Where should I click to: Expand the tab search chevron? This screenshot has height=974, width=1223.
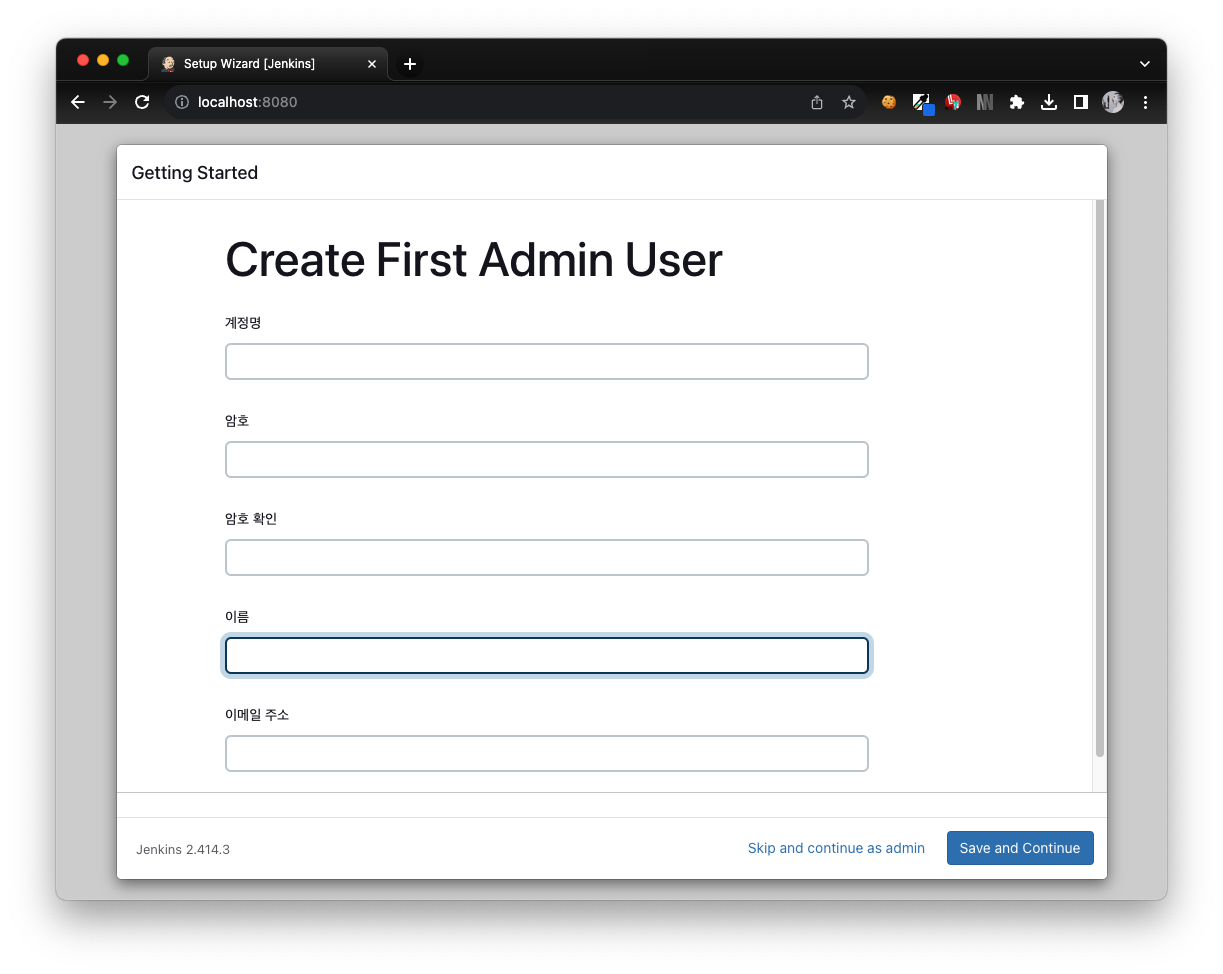[x=1145, y=63]
